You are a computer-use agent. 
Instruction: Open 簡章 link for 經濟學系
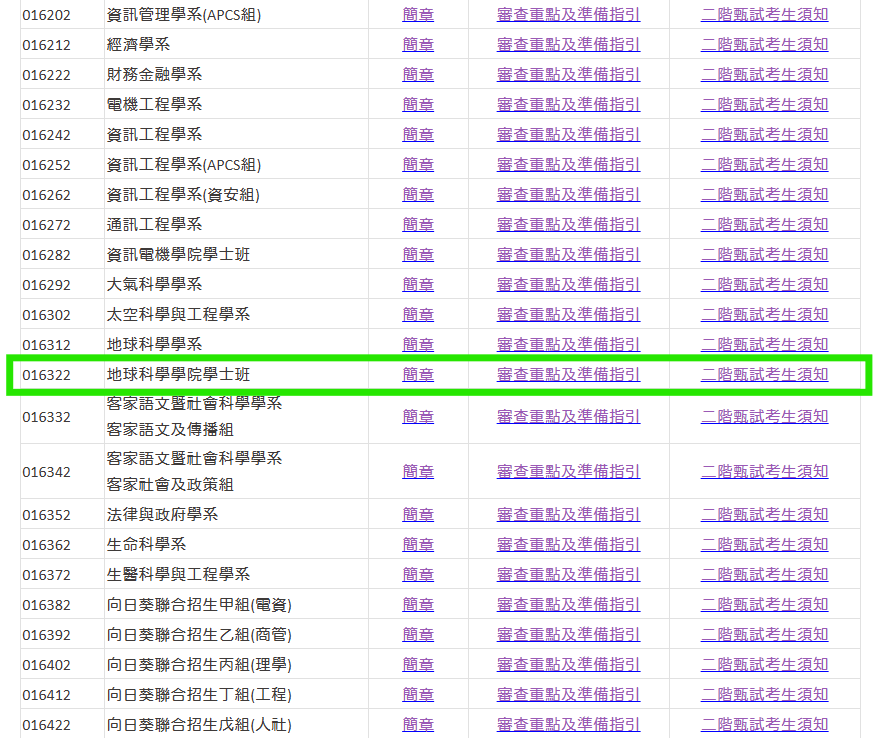[x=418, y=45]
